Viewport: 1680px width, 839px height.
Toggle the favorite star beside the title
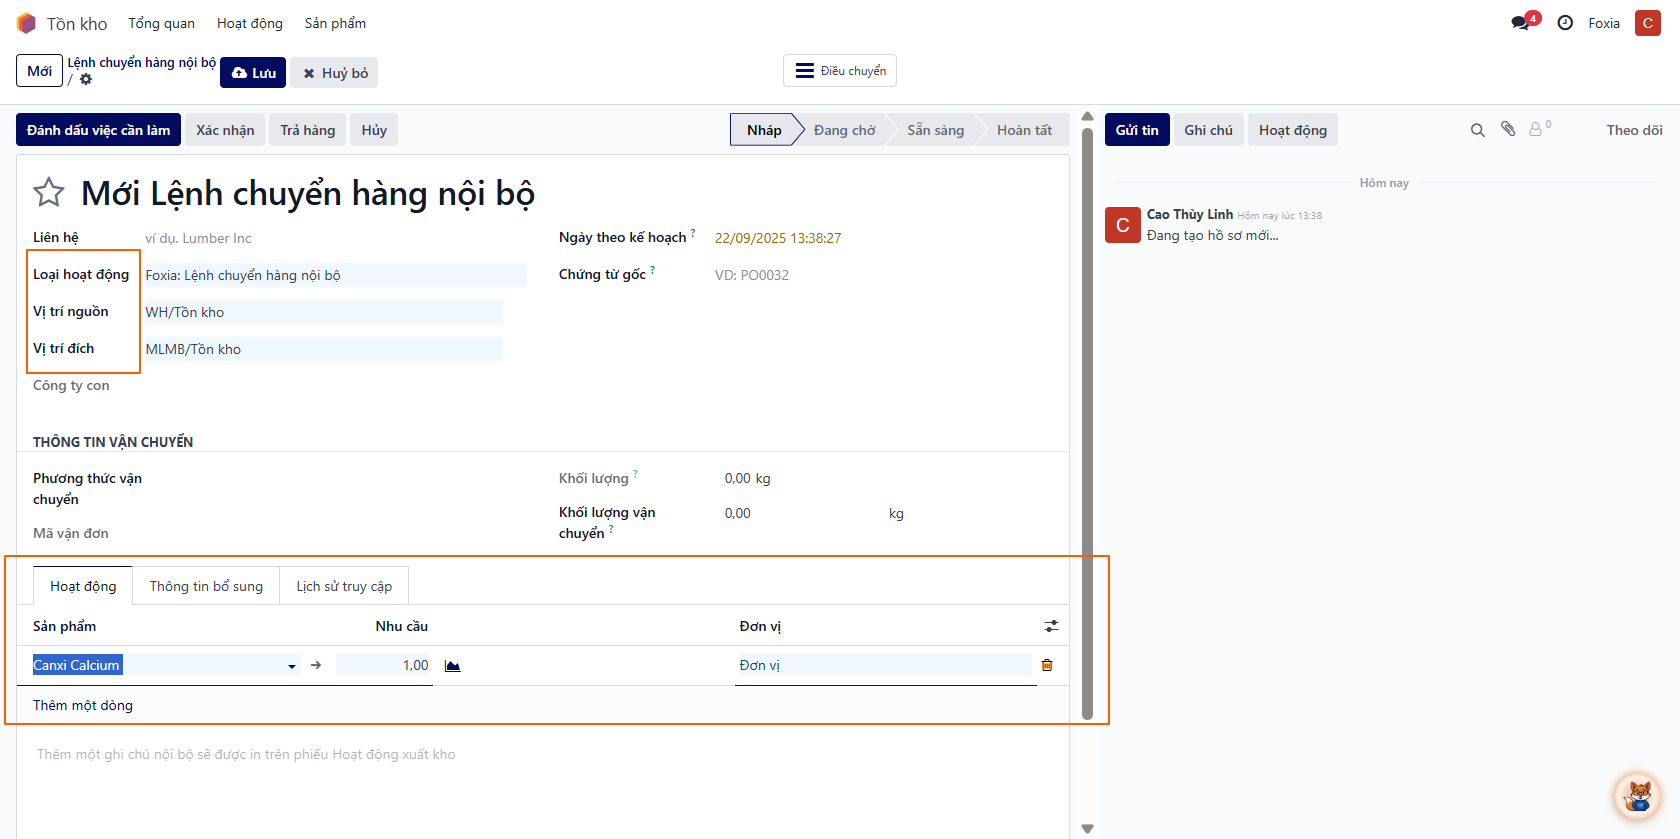(49, 192)
